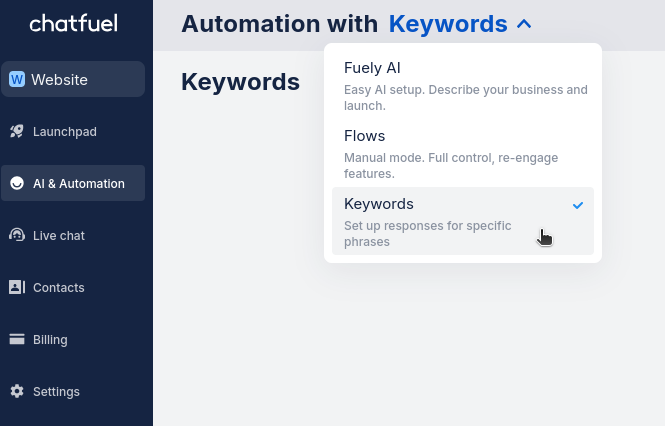The image size is (665, 426).
Task: Click the Settings gear icon
Action: tap(16, 391)
